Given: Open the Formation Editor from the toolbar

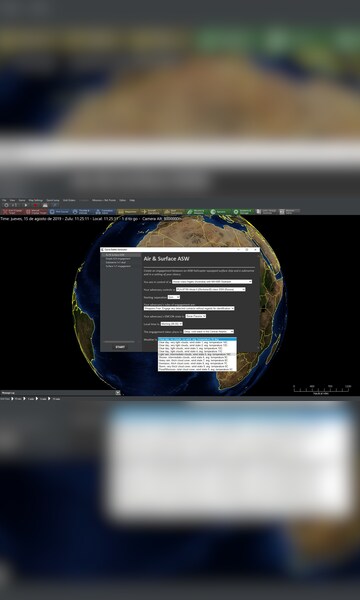Looking at the screenshot, I should 105,212.
